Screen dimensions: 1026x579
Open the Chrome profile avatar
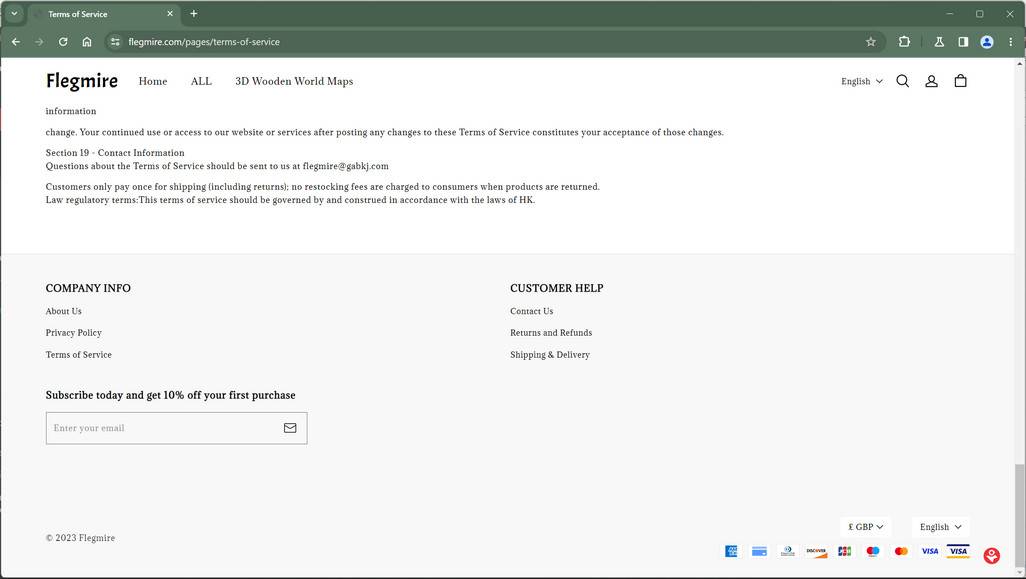click(987, 42)
